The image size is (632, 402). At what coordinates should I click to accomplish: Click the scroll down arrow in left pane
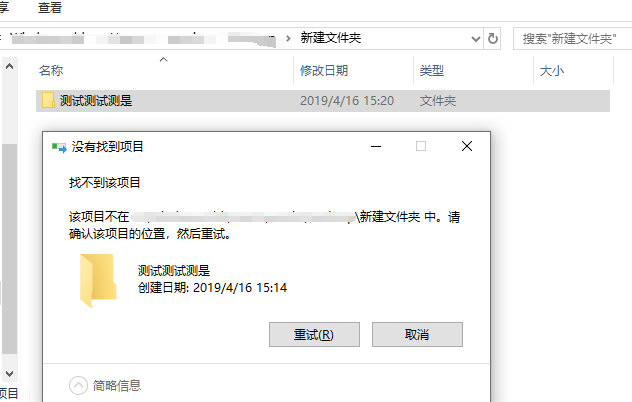pos(10,373)
